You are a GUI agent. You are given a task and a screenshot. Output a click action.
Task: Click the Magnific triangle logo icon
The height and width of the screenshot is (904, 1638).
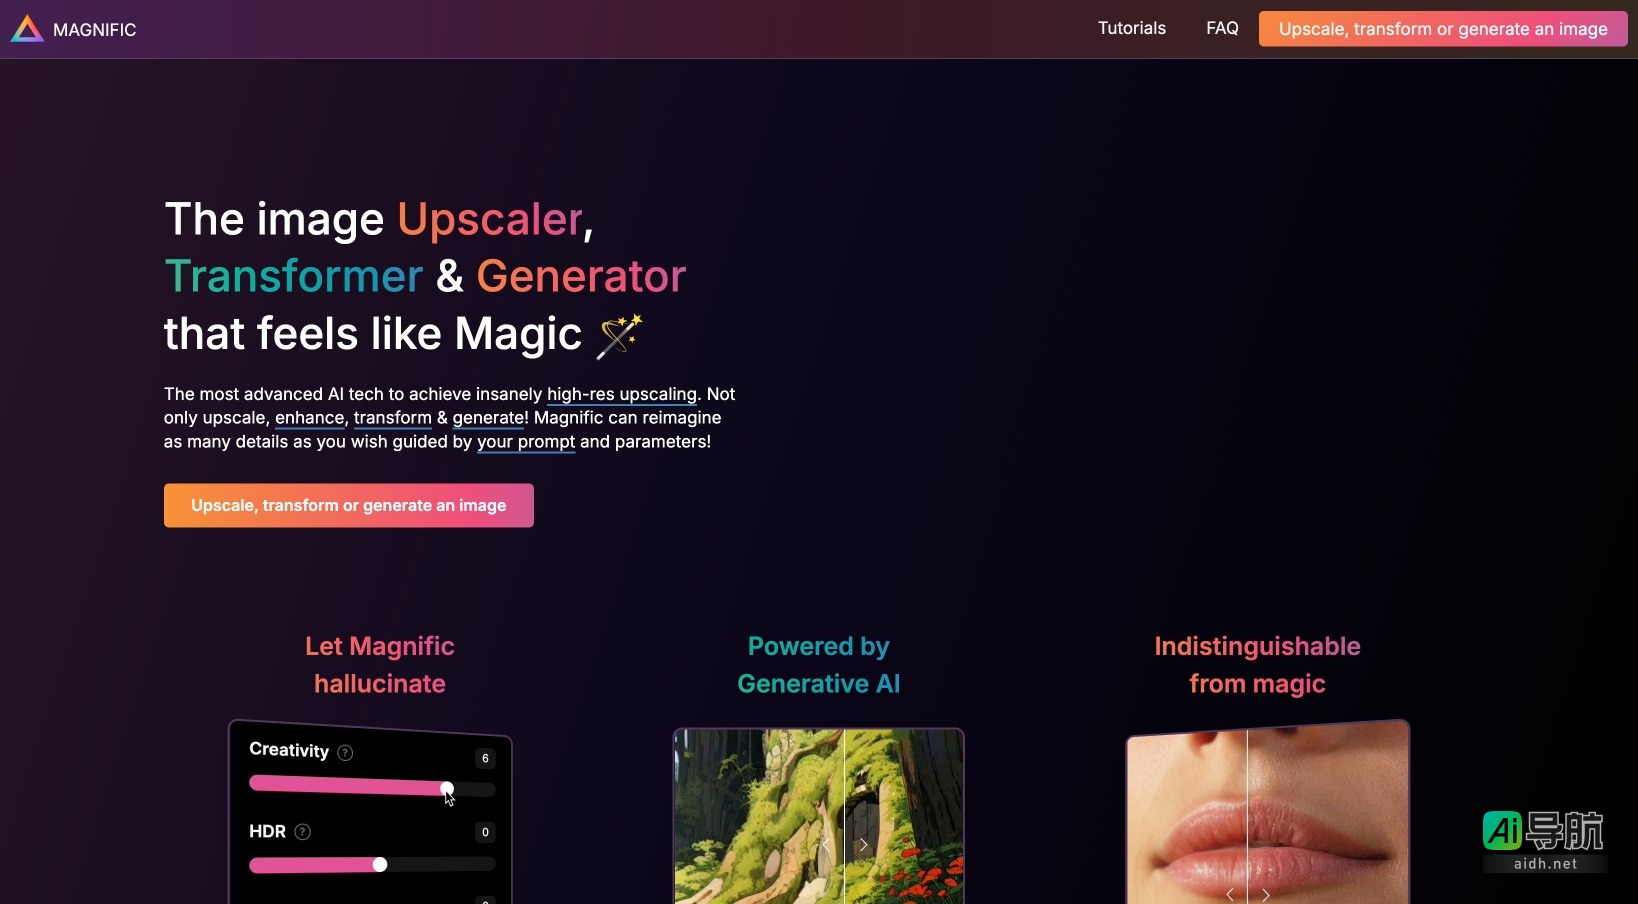[27, 29]
